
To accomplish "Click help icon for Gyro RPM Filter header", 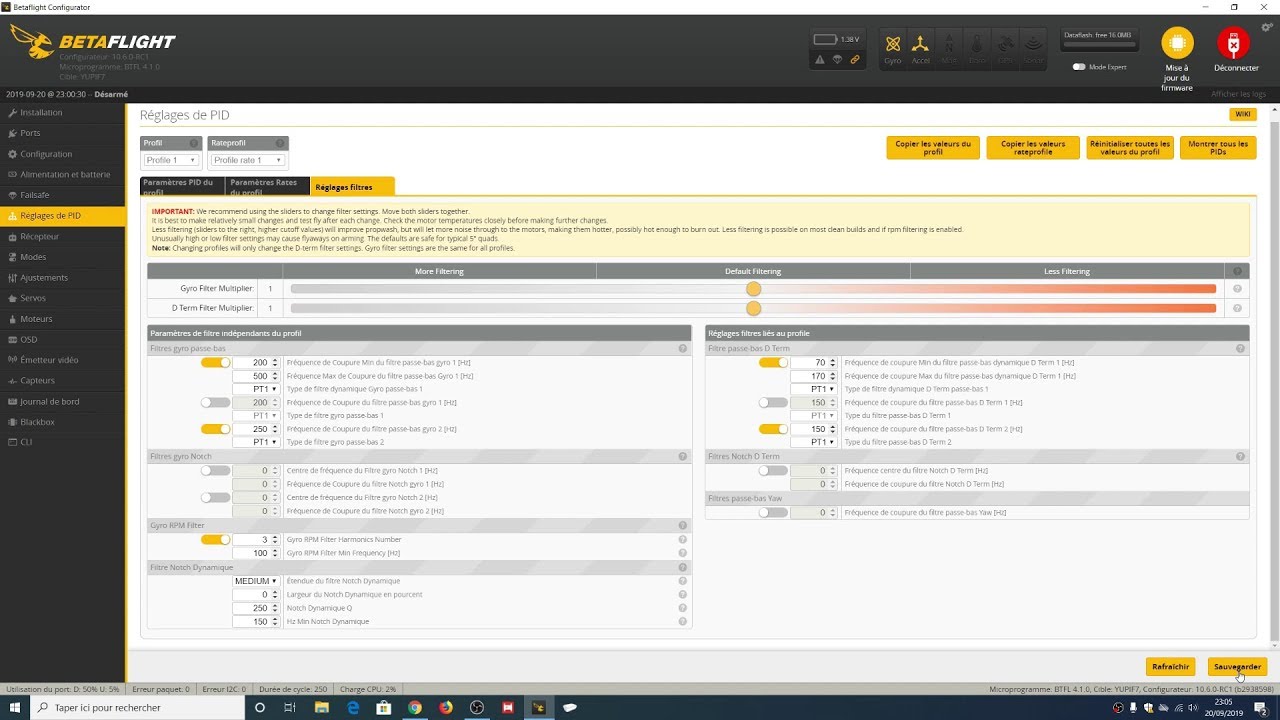I will [x=683, y=525].
